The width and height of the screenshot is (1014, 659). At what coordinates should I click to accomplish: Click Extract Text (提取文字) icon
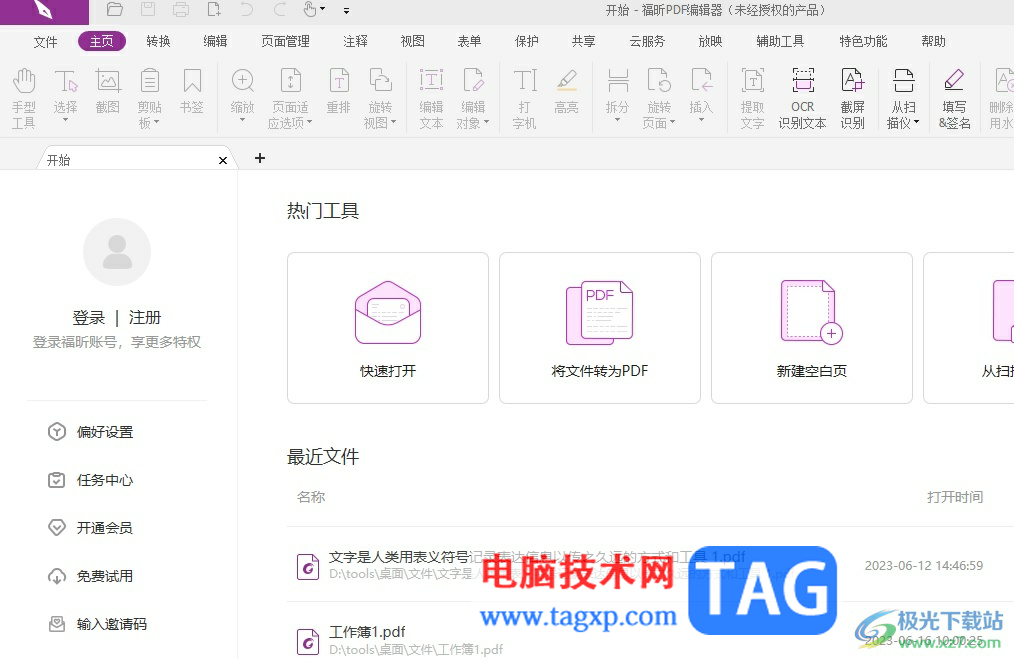(753, 82)
